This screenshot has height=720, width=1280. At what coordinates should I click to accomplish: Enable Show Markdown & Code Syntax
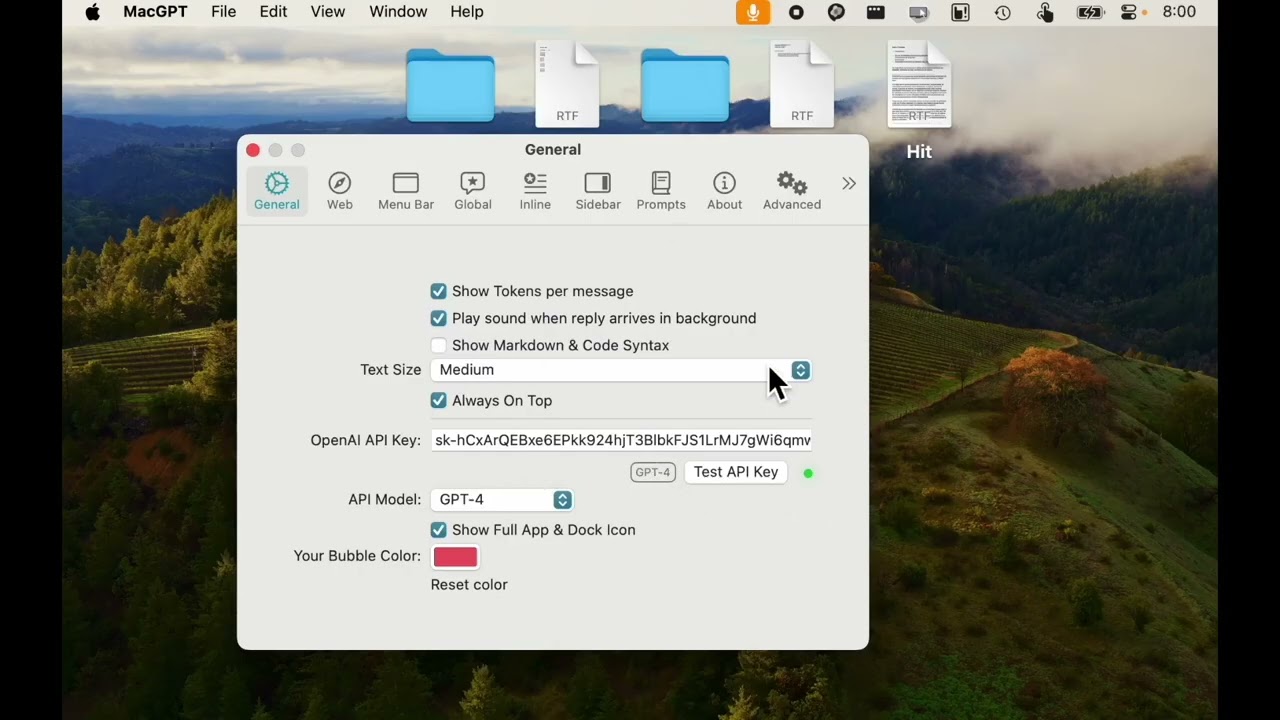438,345
